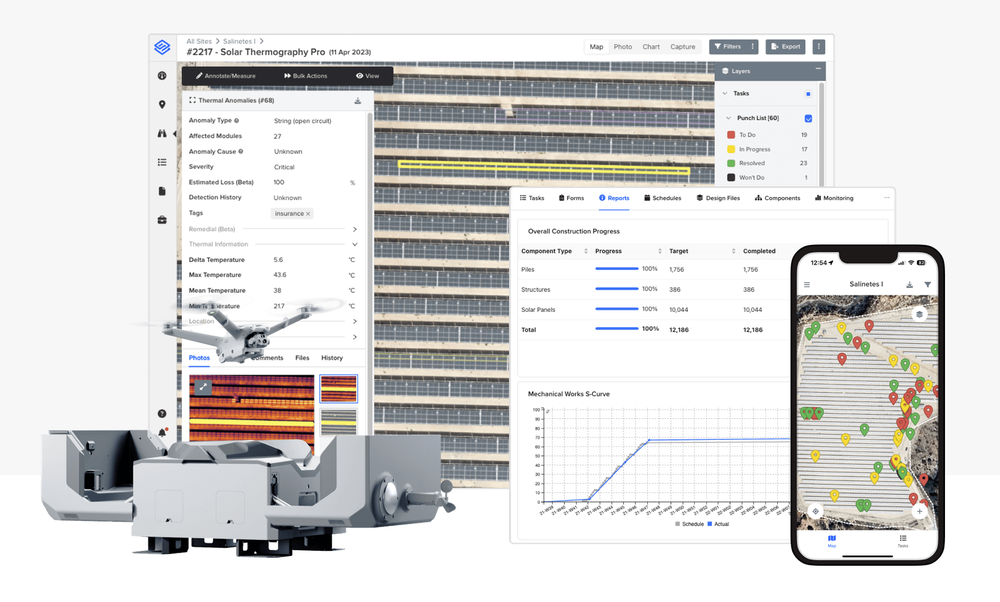1000x602 pixels.
Task: Expand the Location section
Action: [355, 321]
